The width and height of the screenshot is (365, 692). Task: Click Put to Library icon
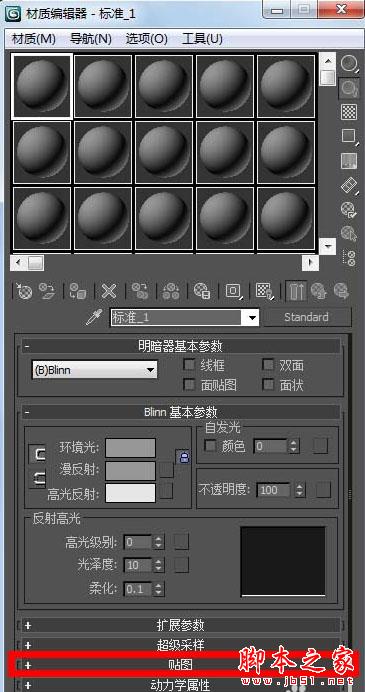(x=202, y=292)
